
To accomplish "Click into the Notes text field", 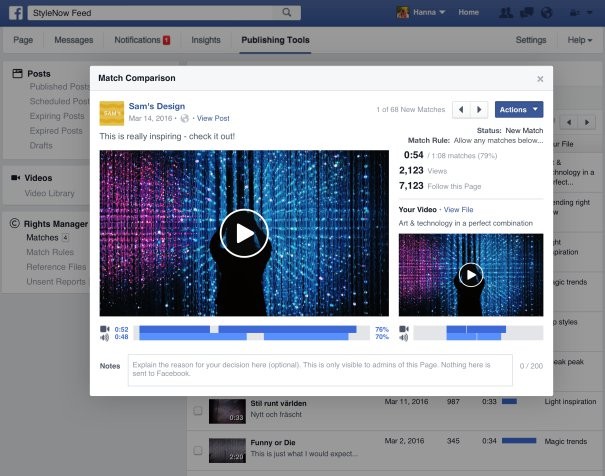I will 320,370.
